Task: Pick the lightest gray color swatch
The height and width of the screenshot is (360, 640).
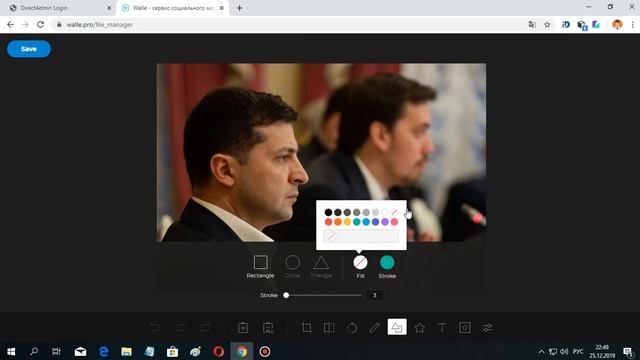Action: click(375, 212)
